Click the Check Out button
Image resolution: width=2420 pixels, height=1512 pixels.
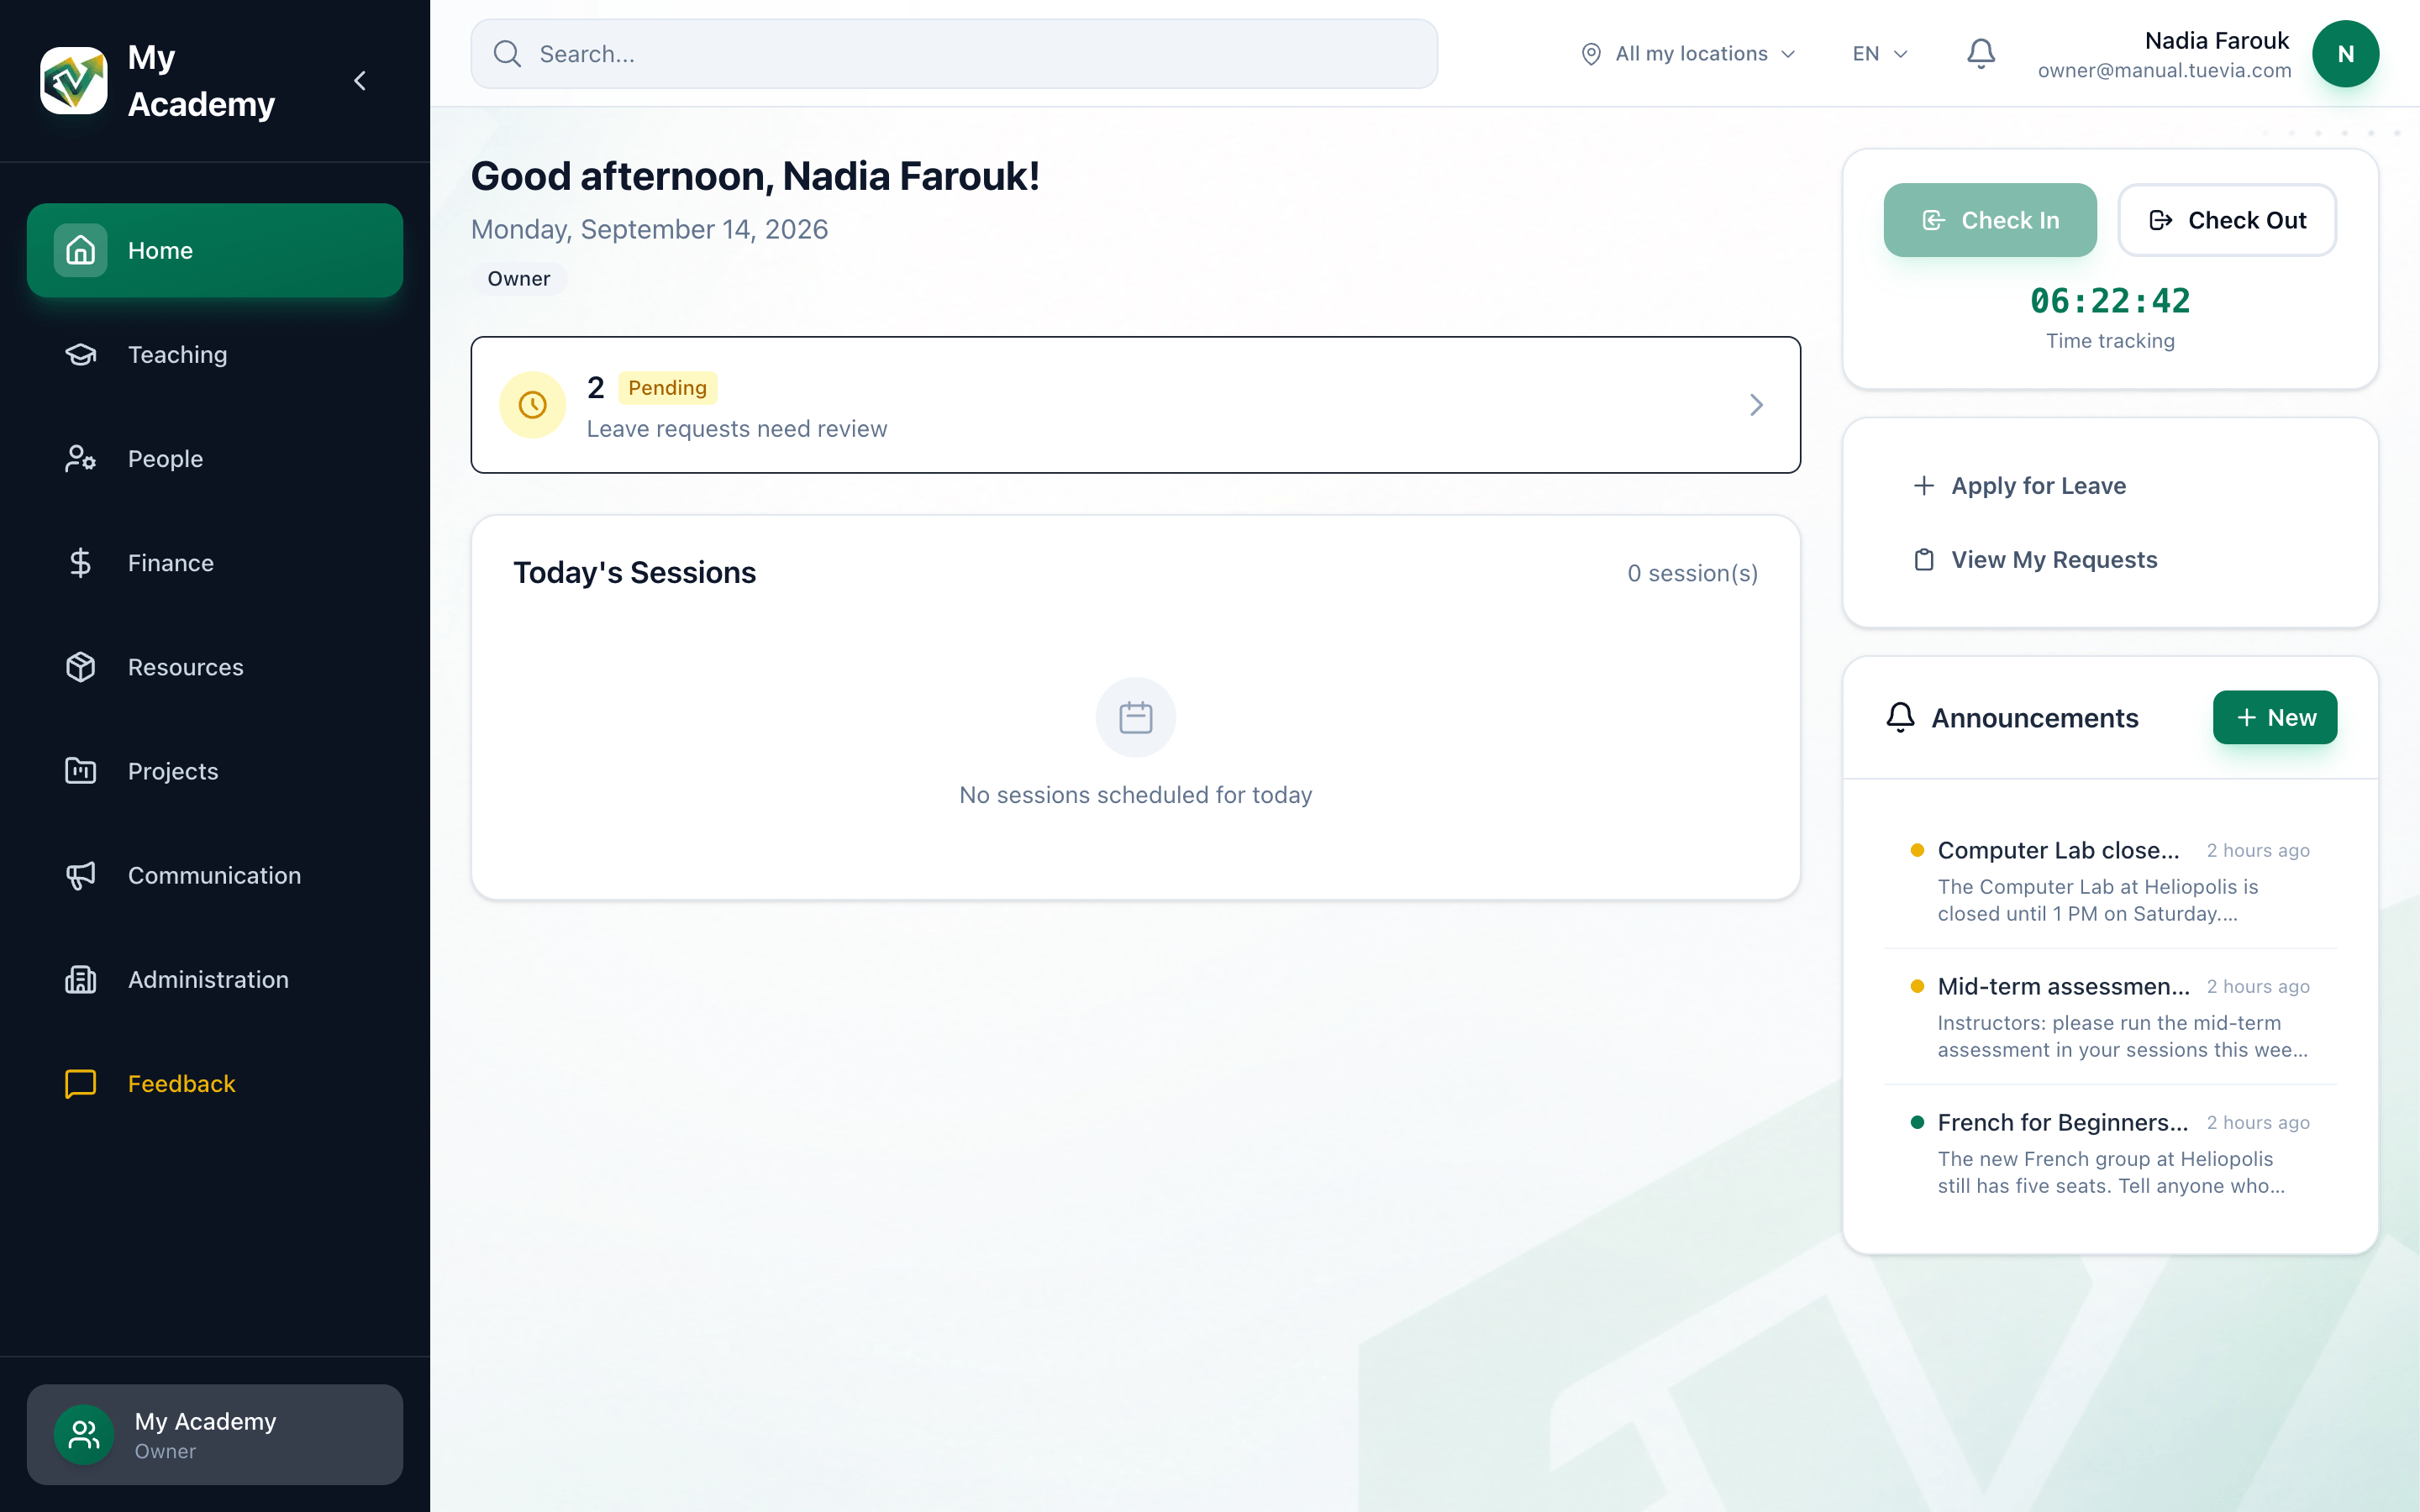[2227, 220]
